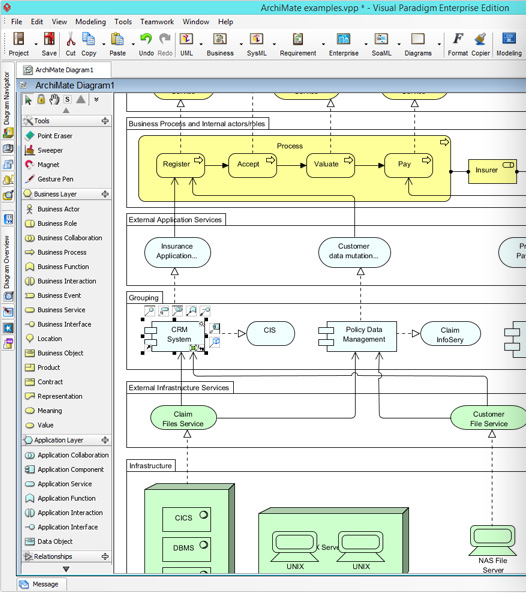Expand the Relationships palette group
The image size is (526, 593).
click(105, 556)
